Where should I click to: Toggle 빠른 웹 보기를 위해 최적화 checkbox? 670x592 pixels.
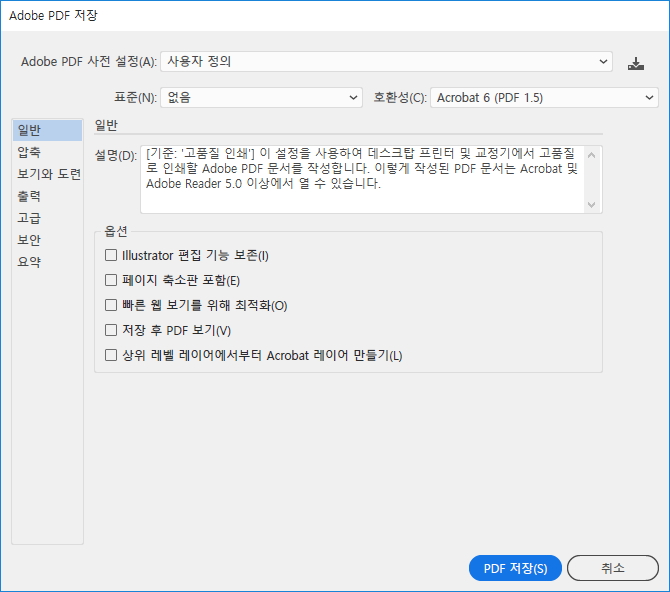(x=111, y=305)
